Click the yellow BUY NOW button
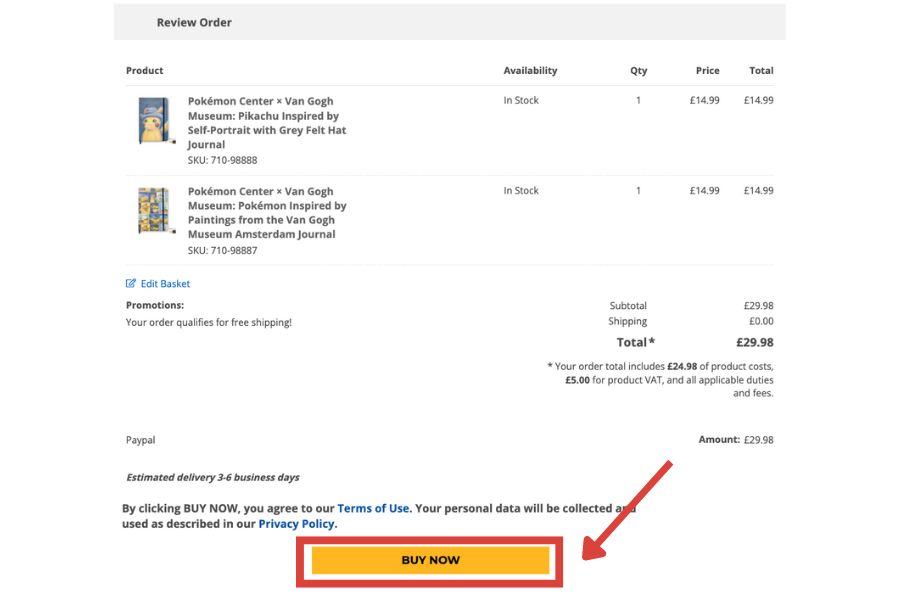 (x=430, y=560)
